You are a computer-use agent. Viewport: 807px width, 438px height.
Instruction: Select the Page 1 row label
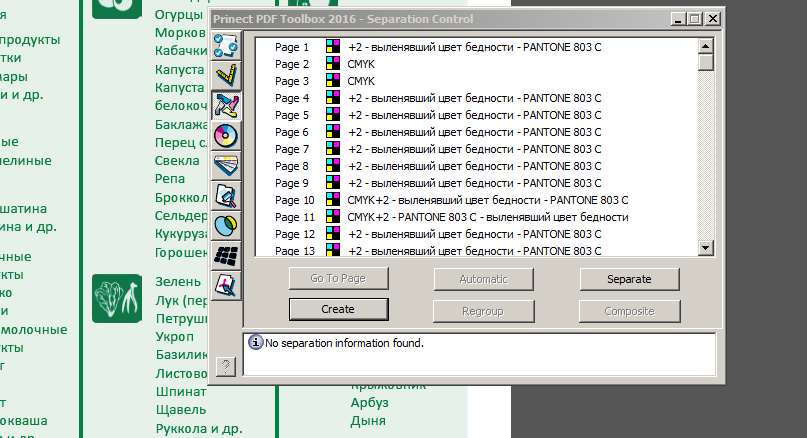click(x=292, y=47)
